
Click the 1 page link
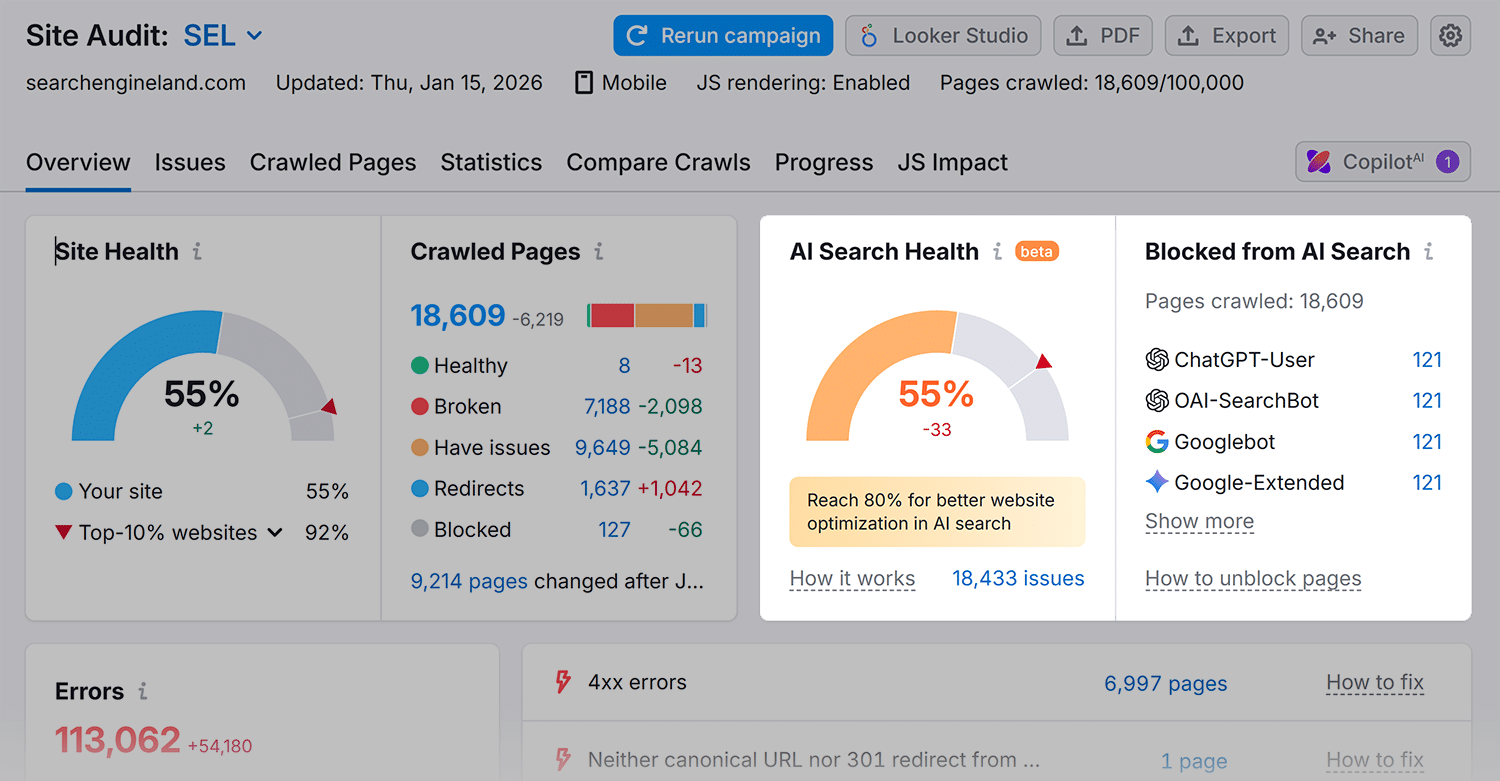(1194, 760)
